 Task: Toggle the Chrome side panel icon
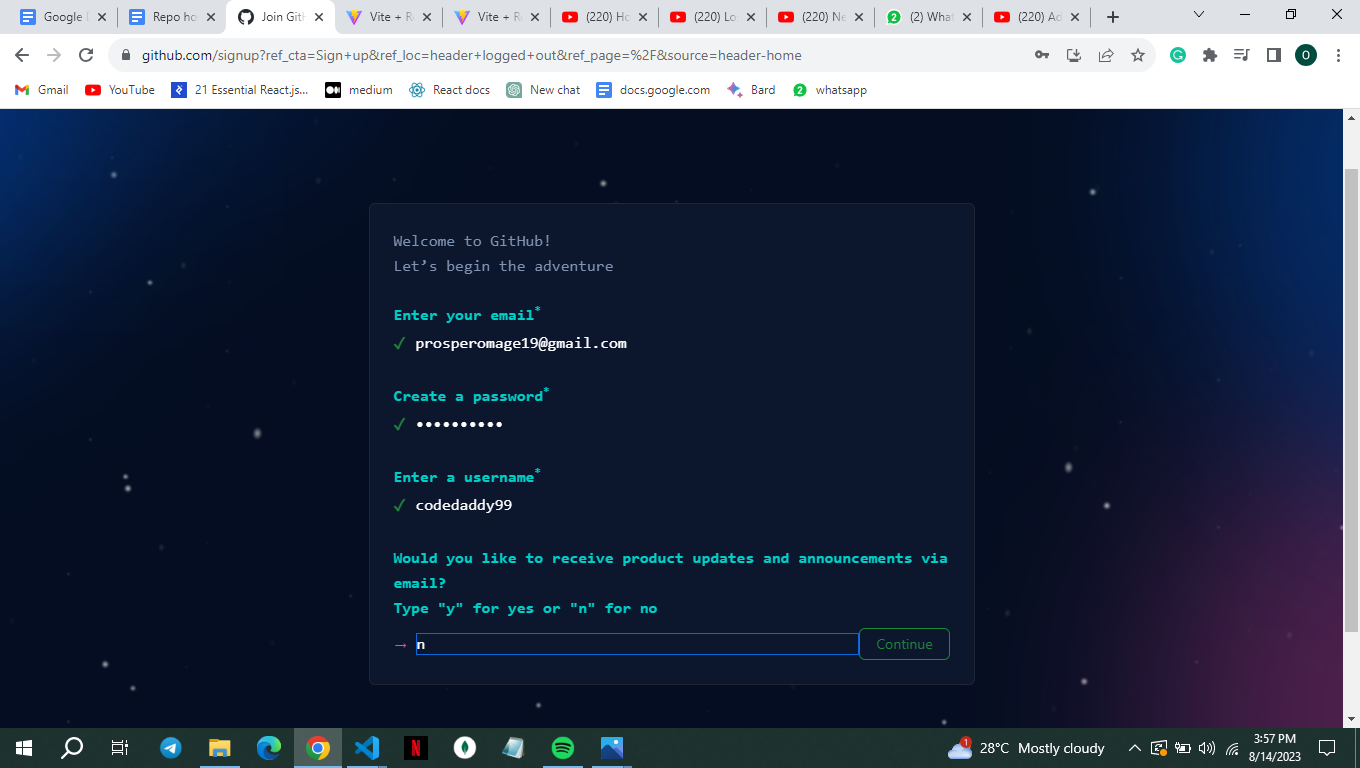[1274, 55]
